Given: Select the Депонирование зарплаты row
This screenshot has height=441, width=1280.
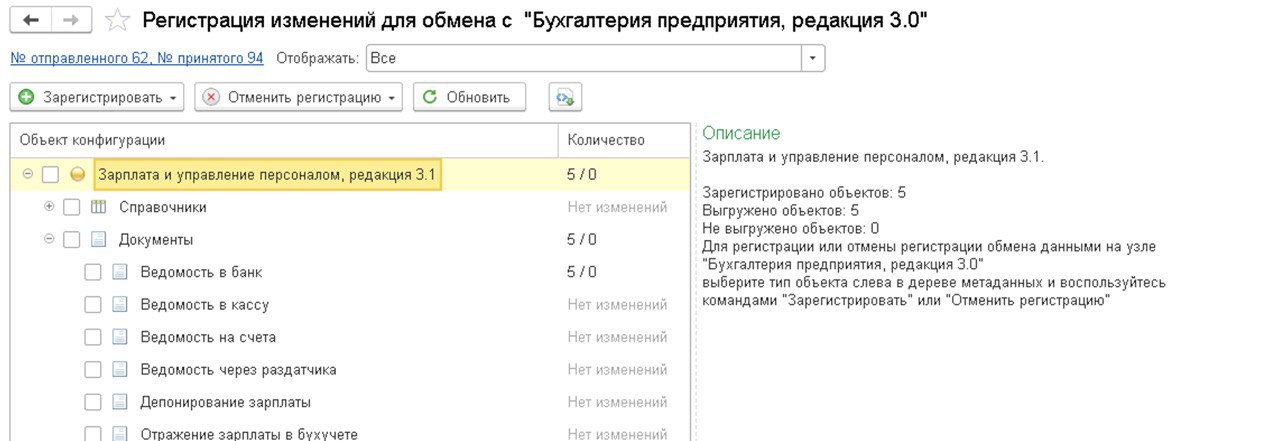Looking at the screenshot, I should click(x=350, y=402).
